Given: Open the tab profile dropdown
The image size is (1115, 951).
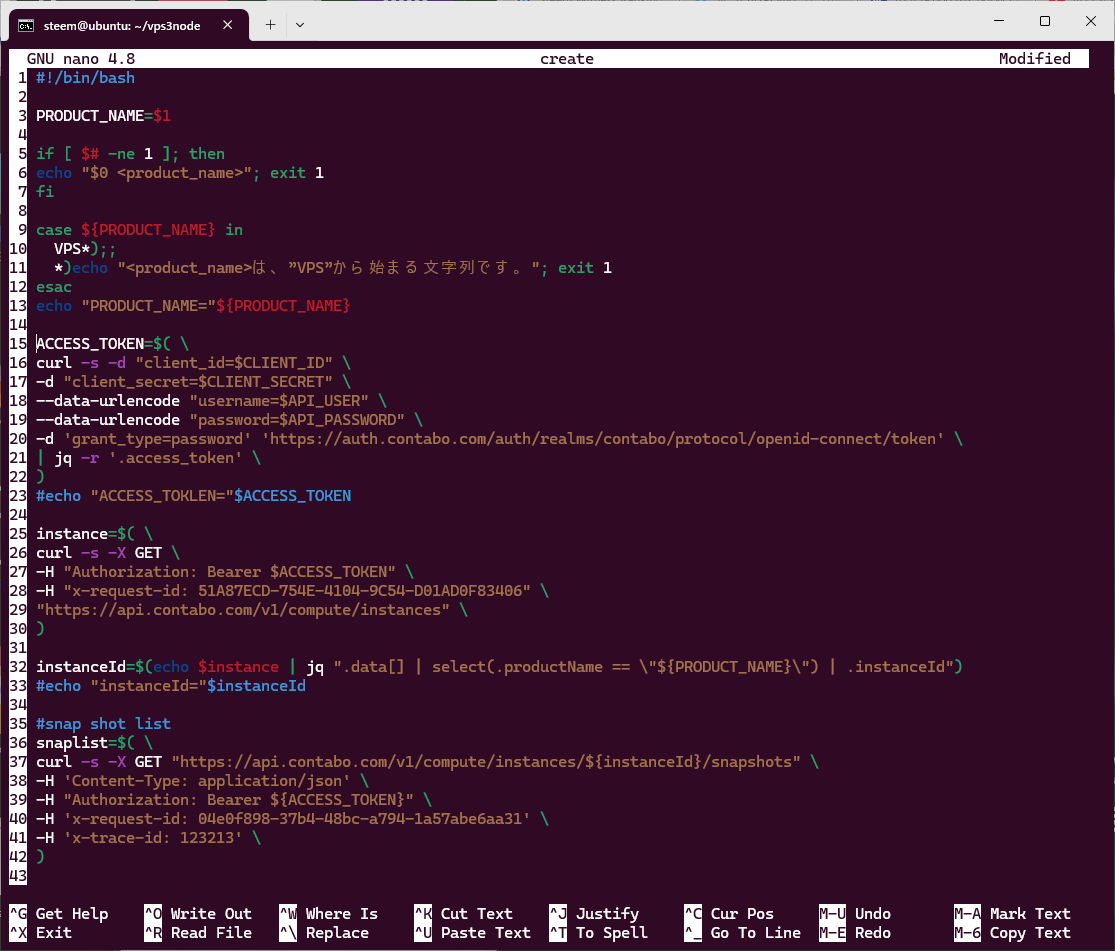Looking at the screenshot, I should pos(300,25).
